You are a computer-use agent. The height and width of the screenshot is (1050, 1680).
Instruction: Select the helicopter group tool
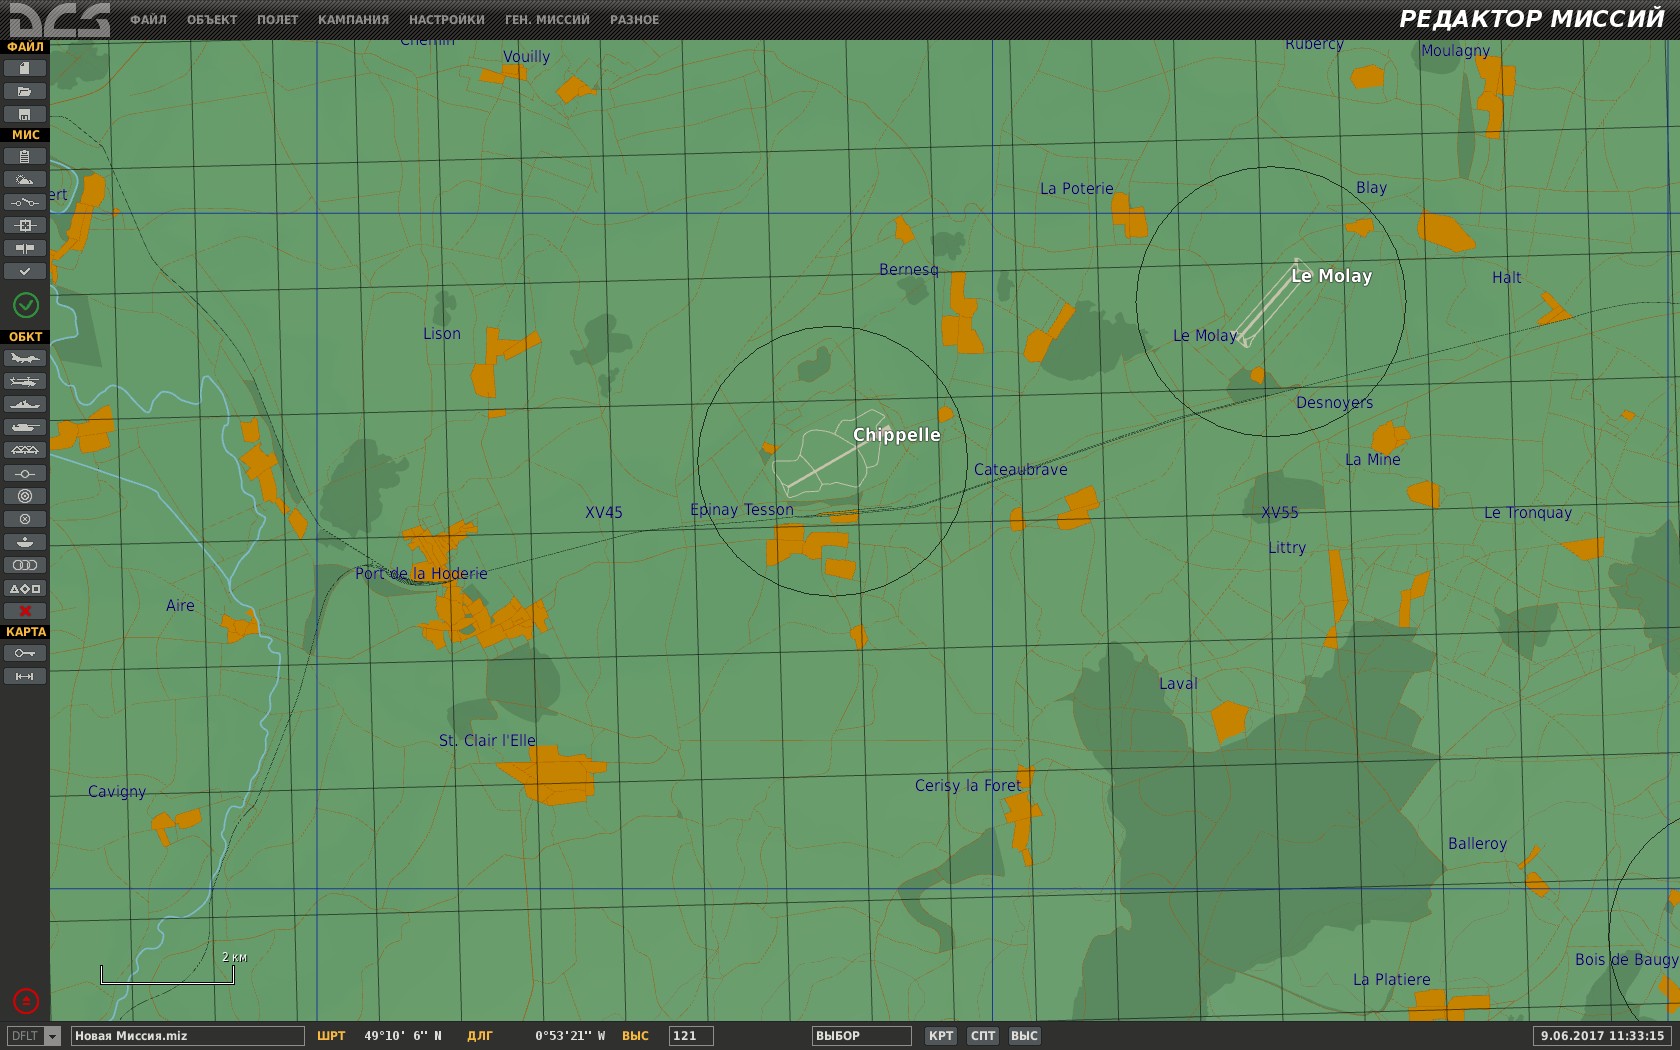[25, 381]
